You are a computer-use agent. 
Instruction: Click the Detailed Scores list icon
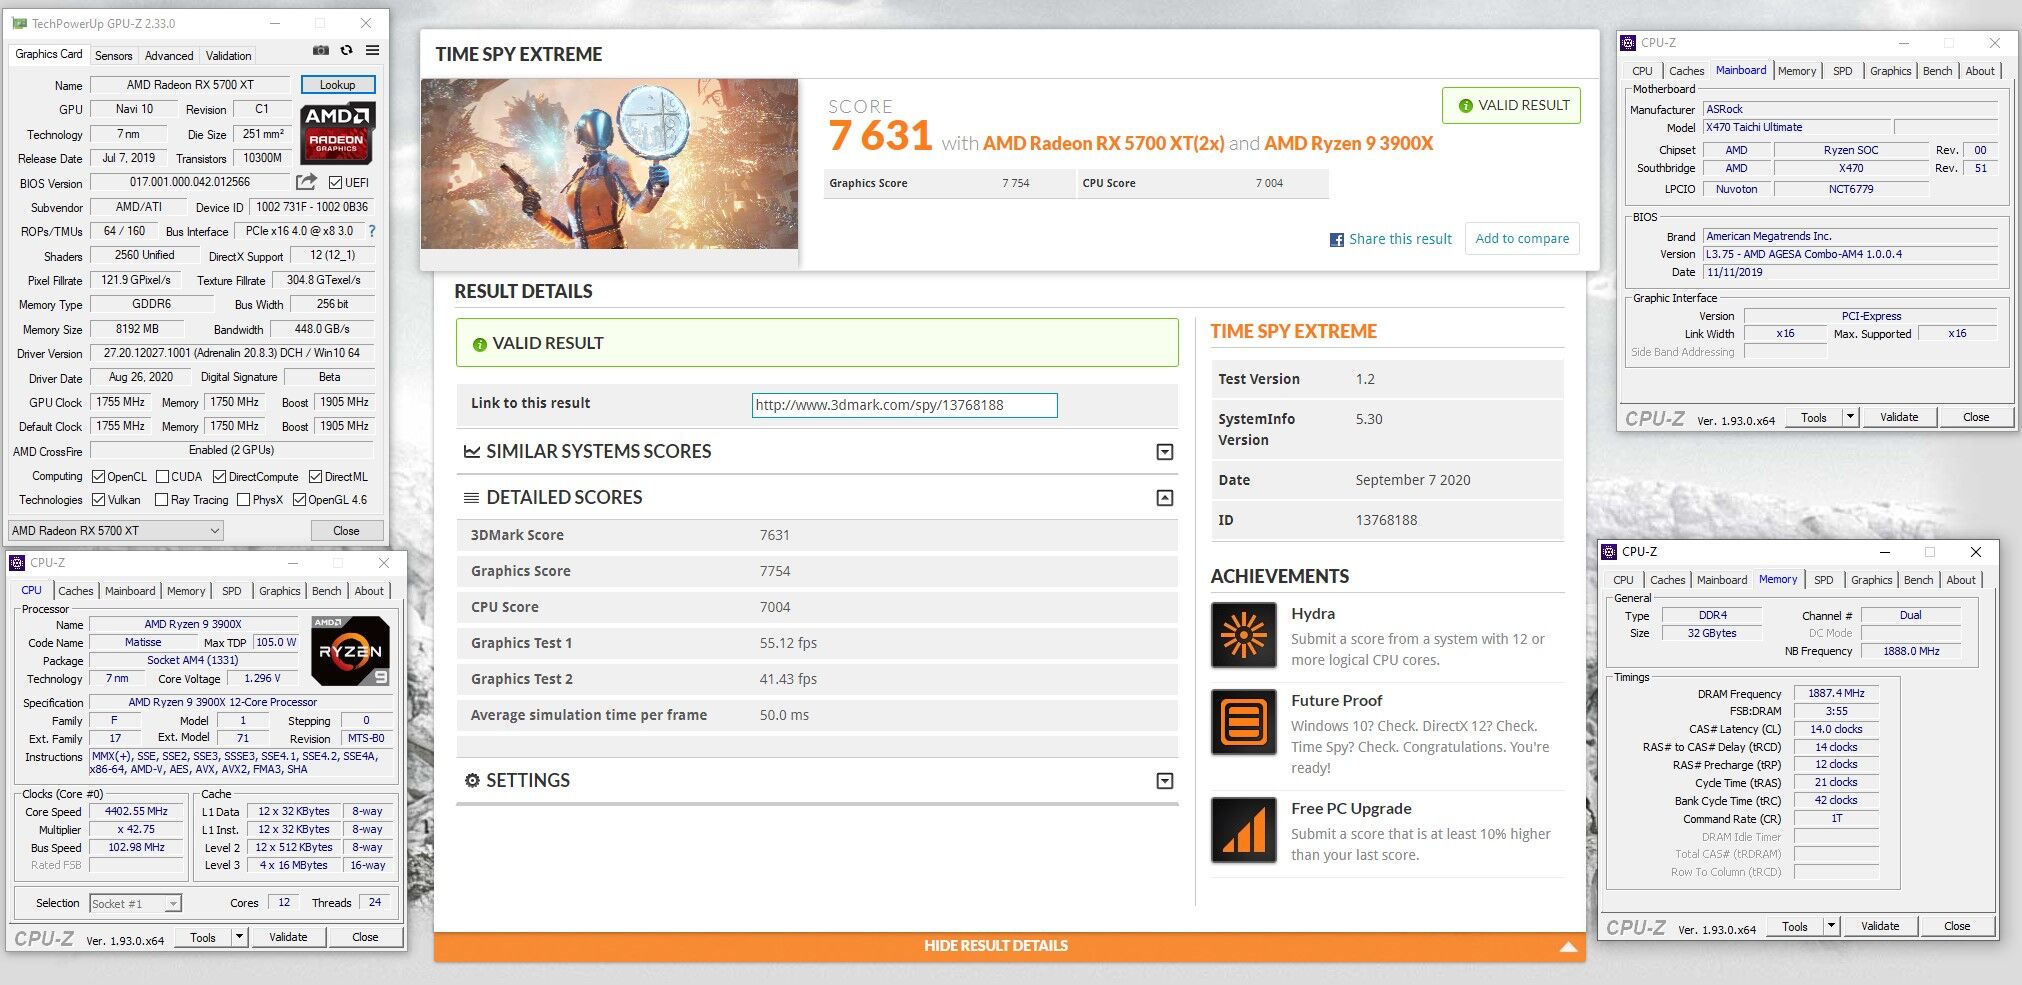pyautogui.click(x=472, y=498)
